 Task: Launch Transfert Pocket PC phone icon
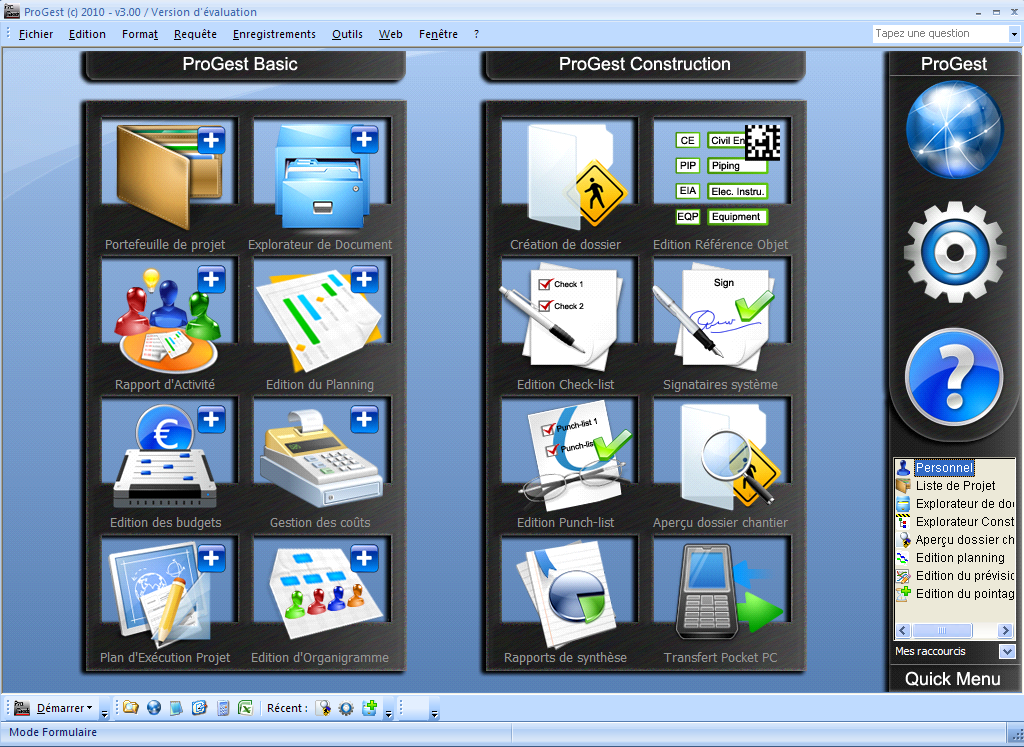[x=728, y=591]
